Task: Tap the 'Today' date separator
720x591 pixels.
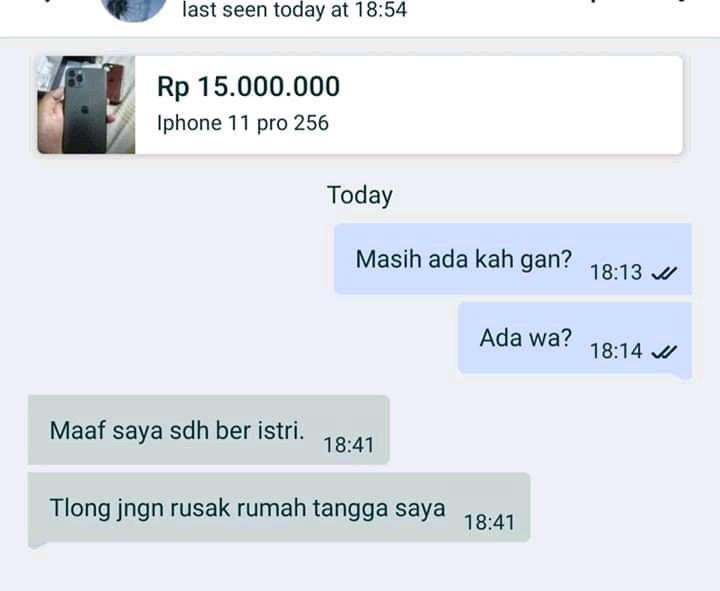Action: [x=360, y=195]
